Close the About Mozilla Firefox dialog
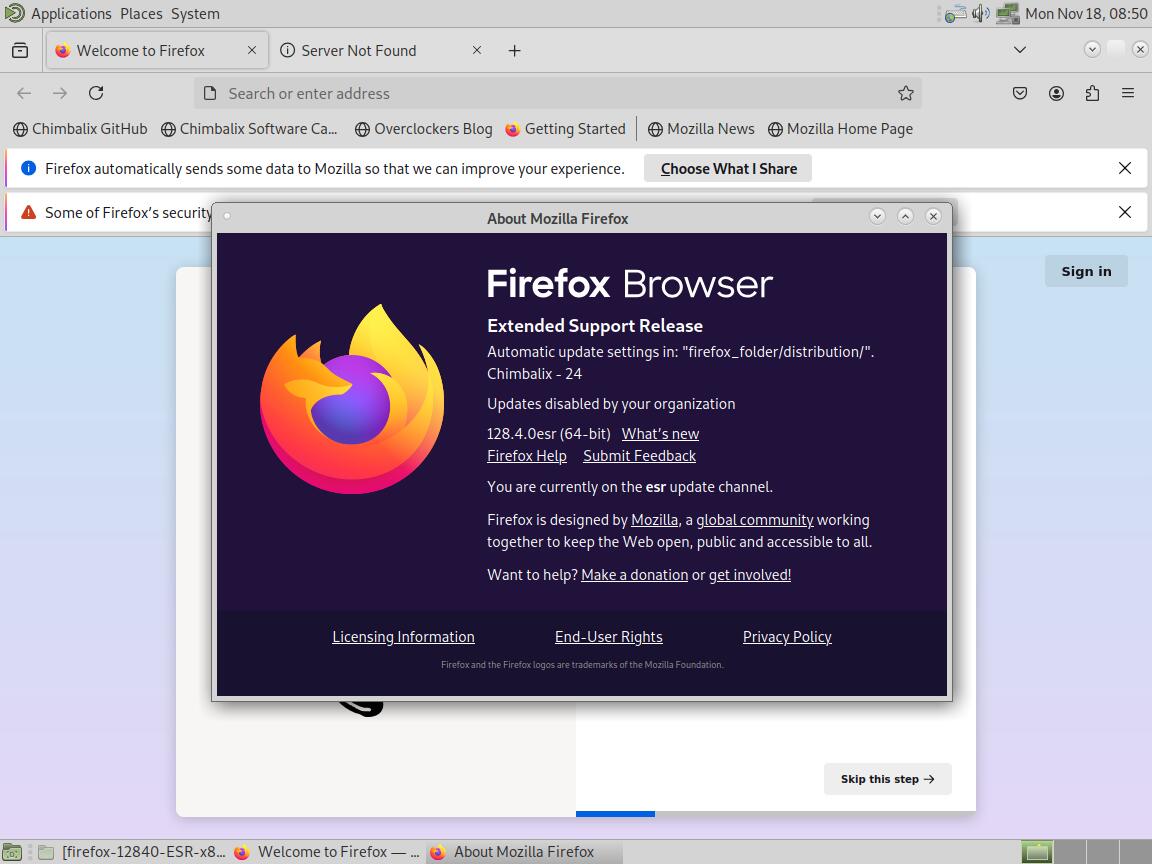This screenshot has width=1152, height=864. 933,216
